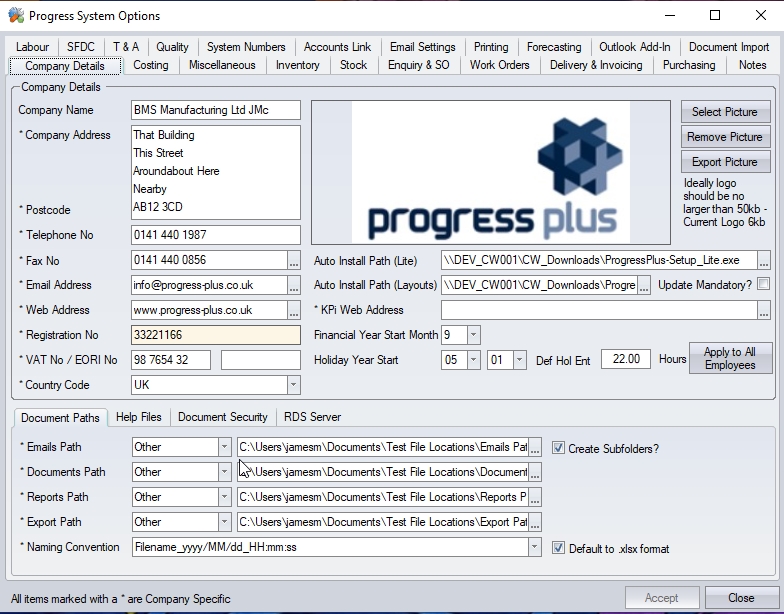This screenshot has height=614, width=784.
Task: Select the Costing tab
Action: [x=150, y=65]
